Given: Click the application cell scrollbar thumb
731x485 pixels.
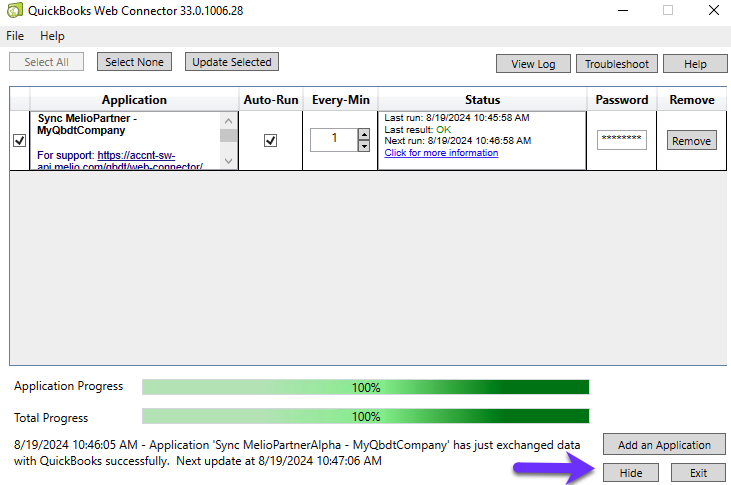Looking at the screenshot, I should pos(228,135).
